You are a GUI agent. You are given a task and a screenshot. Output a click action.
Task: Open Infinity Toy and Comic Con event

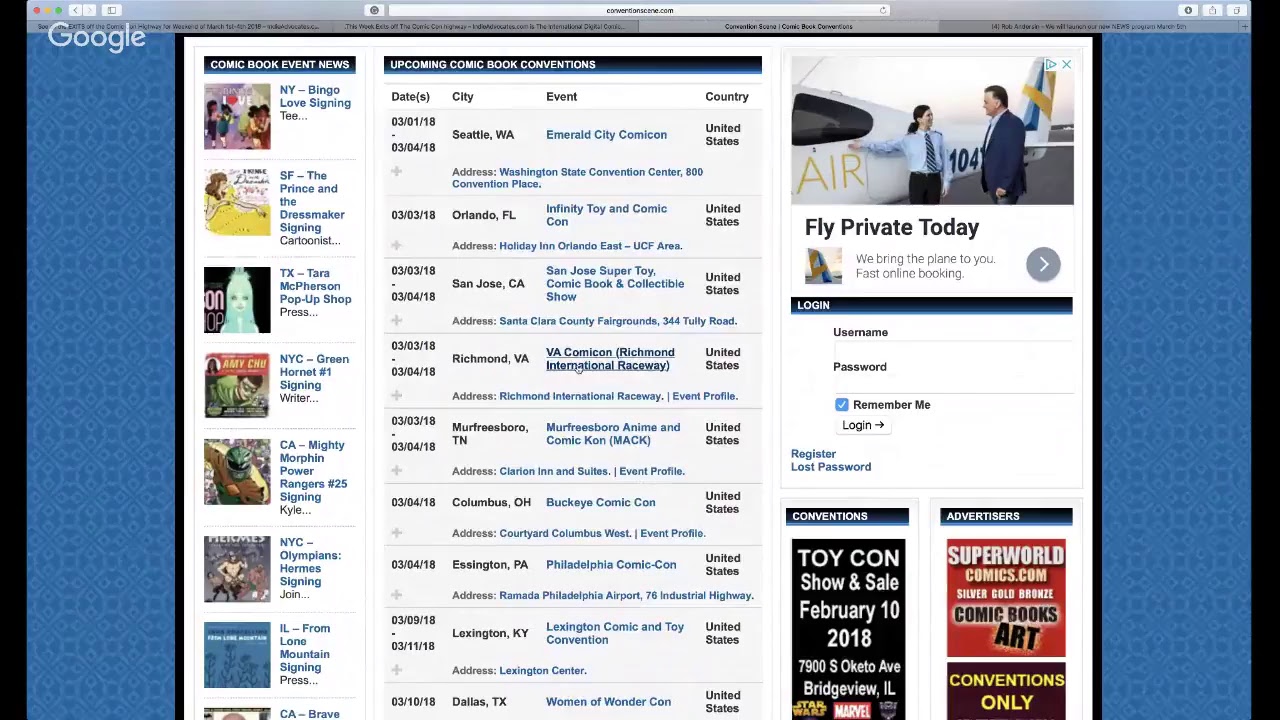(x=606, y=215)
